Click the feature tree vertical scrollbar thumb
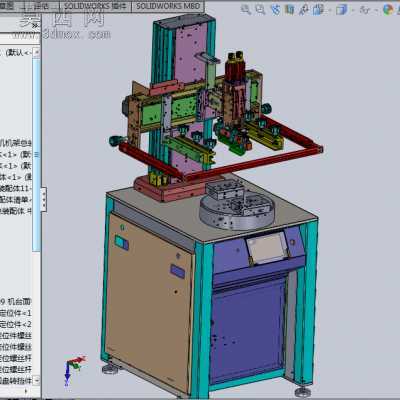400x400 pixels. click(x=37, y=155)
